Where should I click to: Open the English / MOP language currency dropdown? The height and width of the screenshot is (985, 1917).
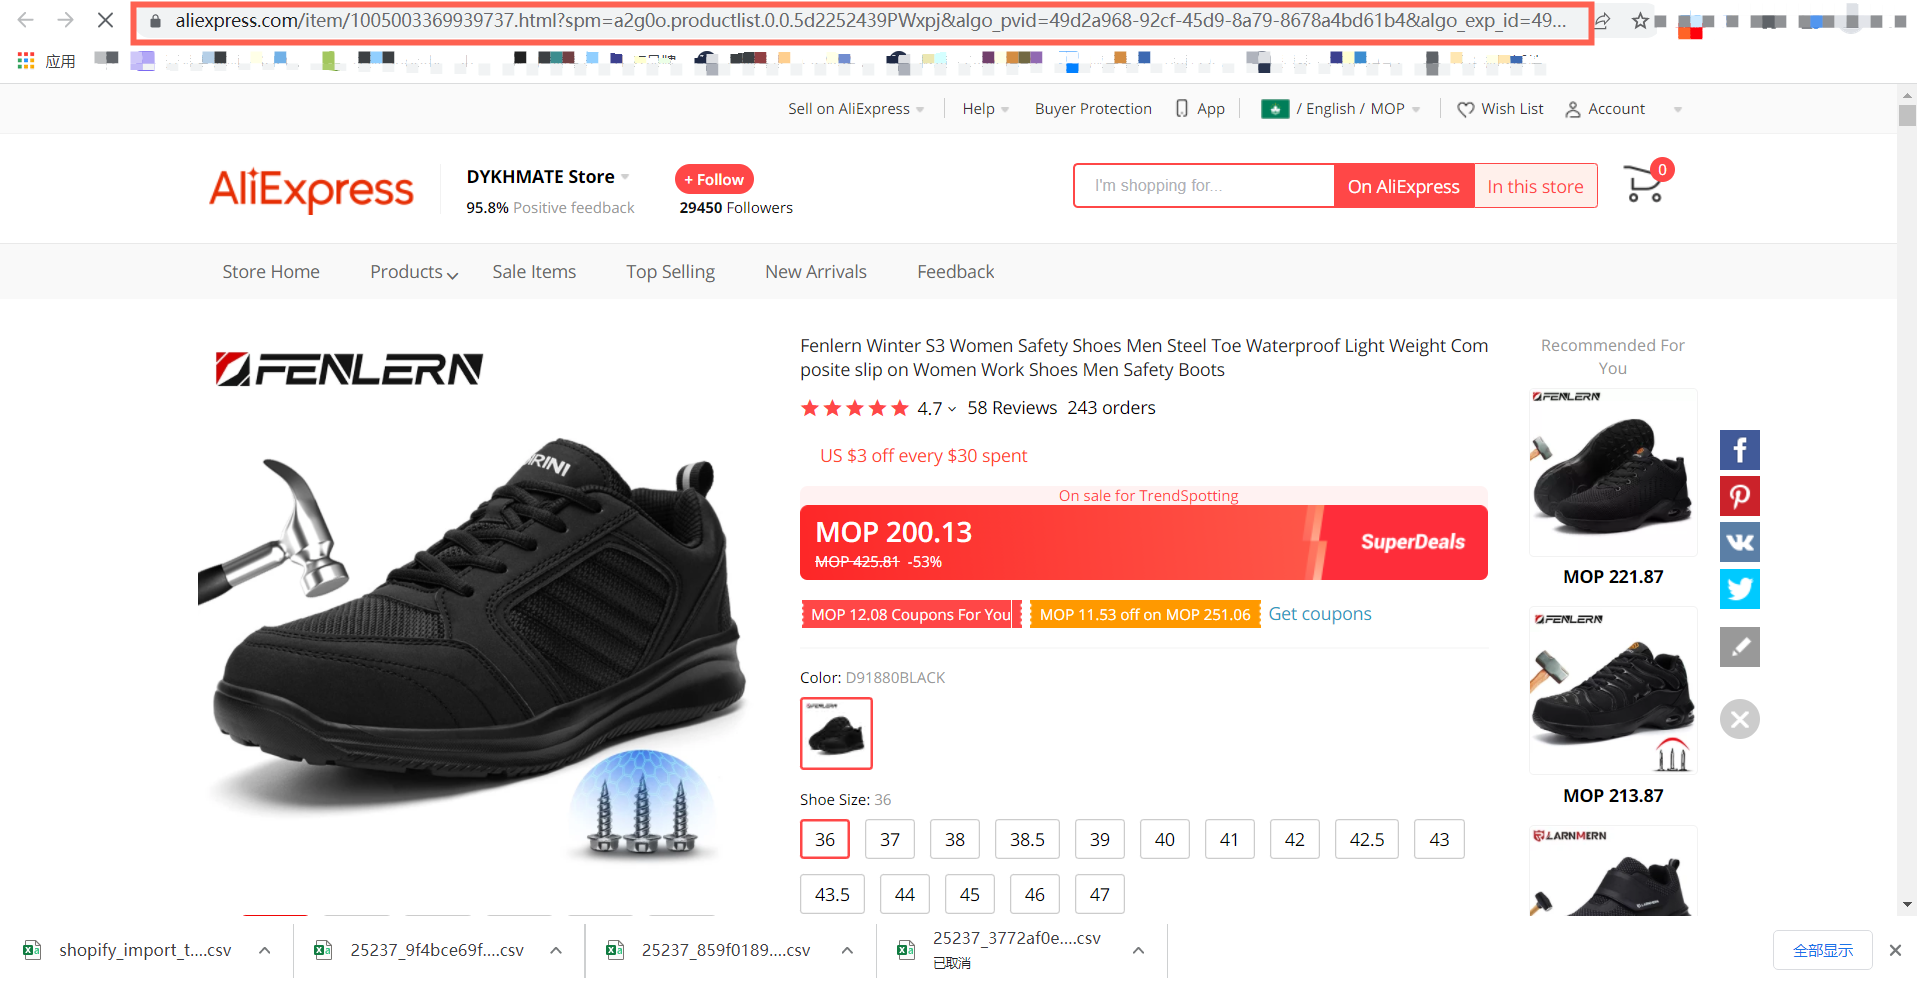[1416, 109]
